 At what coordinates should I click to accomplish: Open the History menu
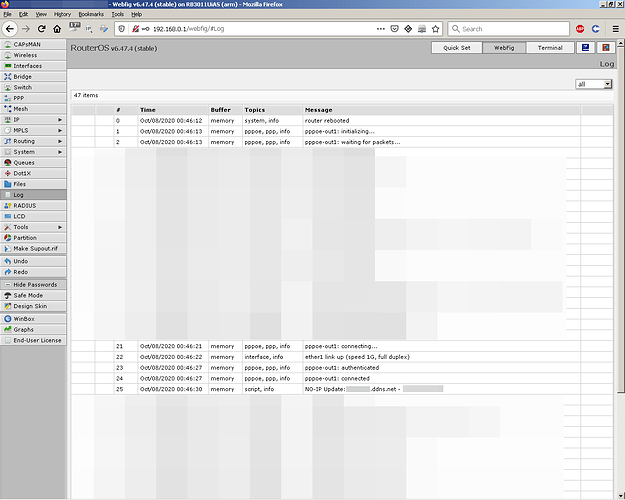(x=62, y=14)
